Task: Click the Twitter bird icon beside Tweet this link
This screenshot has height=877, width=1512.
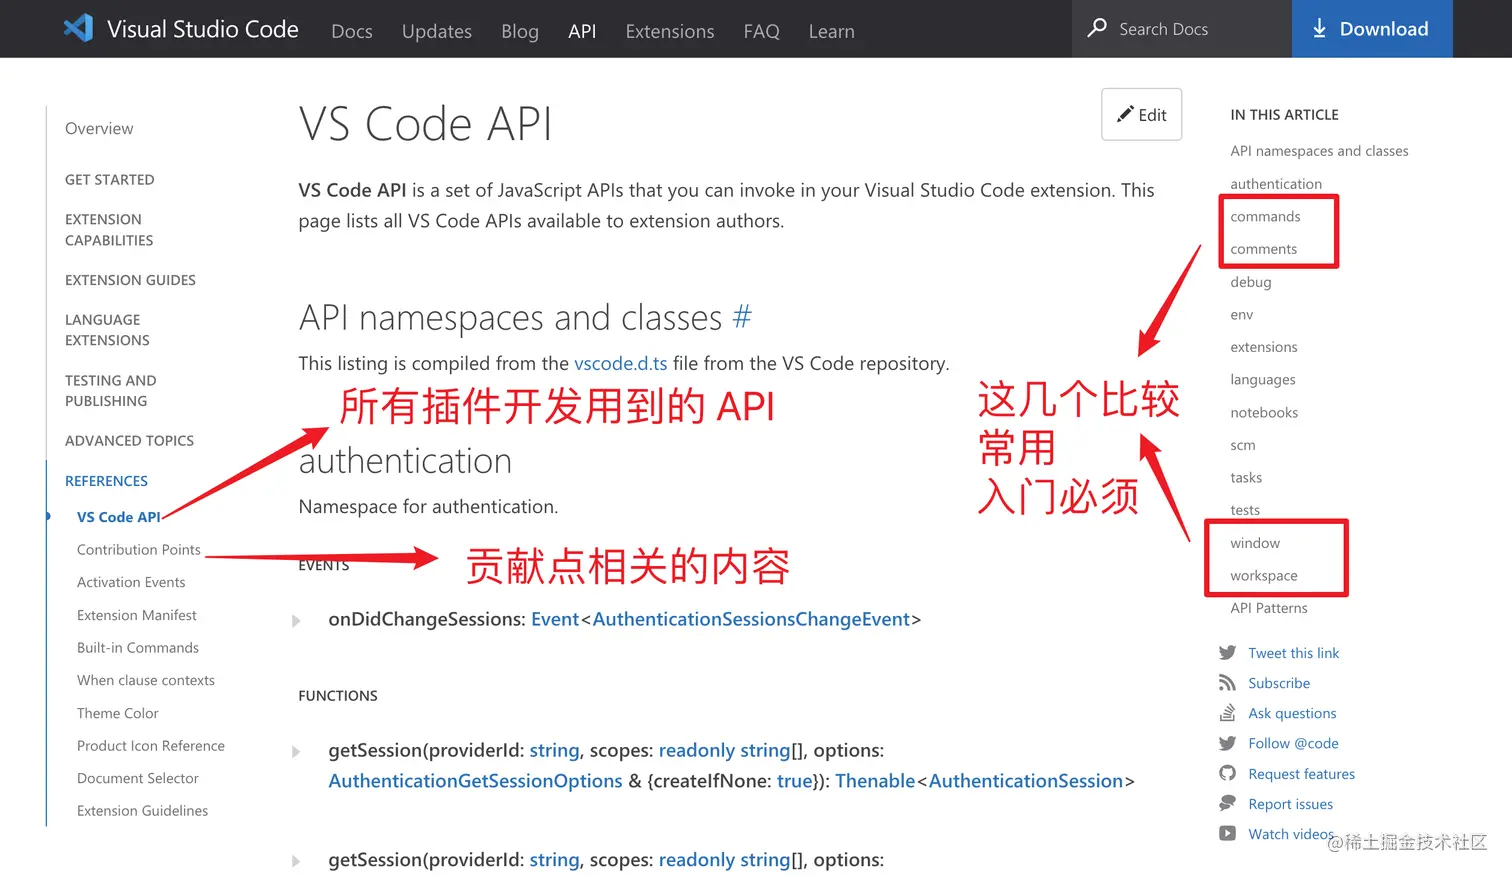Action: pos(1227,653)
